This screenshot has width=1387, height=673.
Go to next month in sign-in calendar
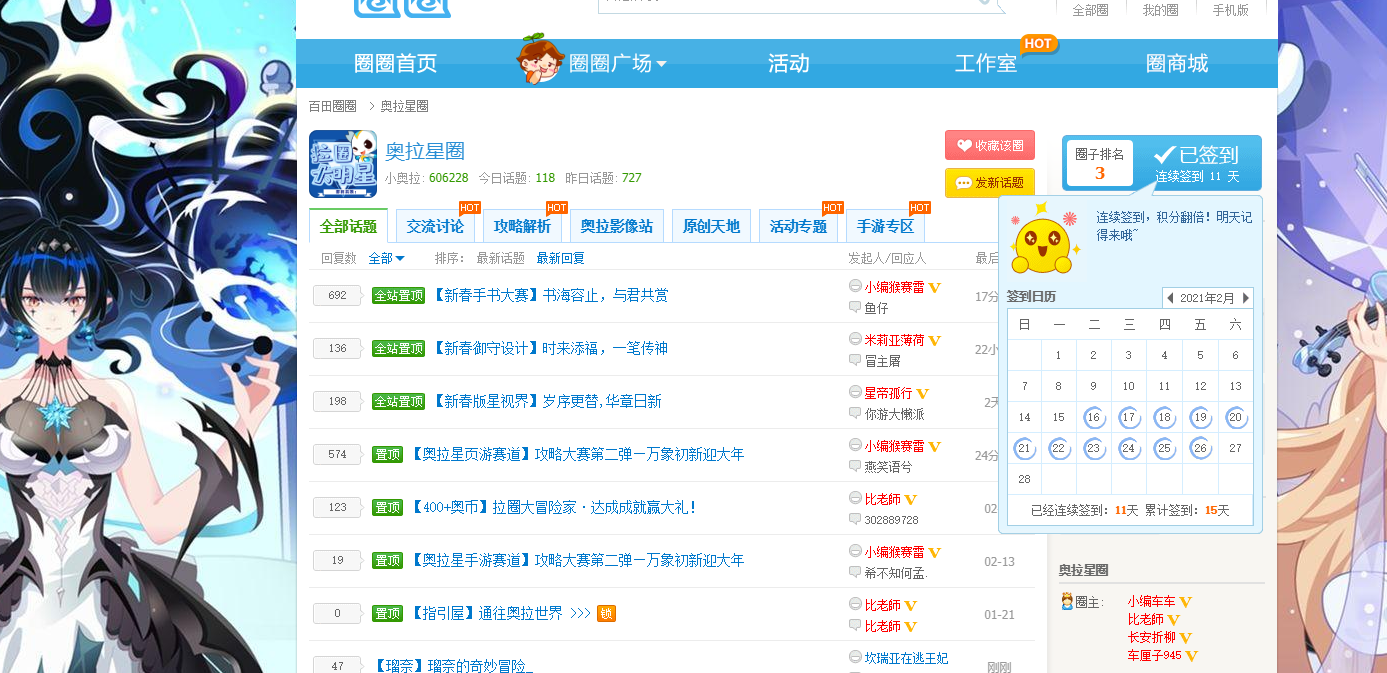[x=1246, y=298]
